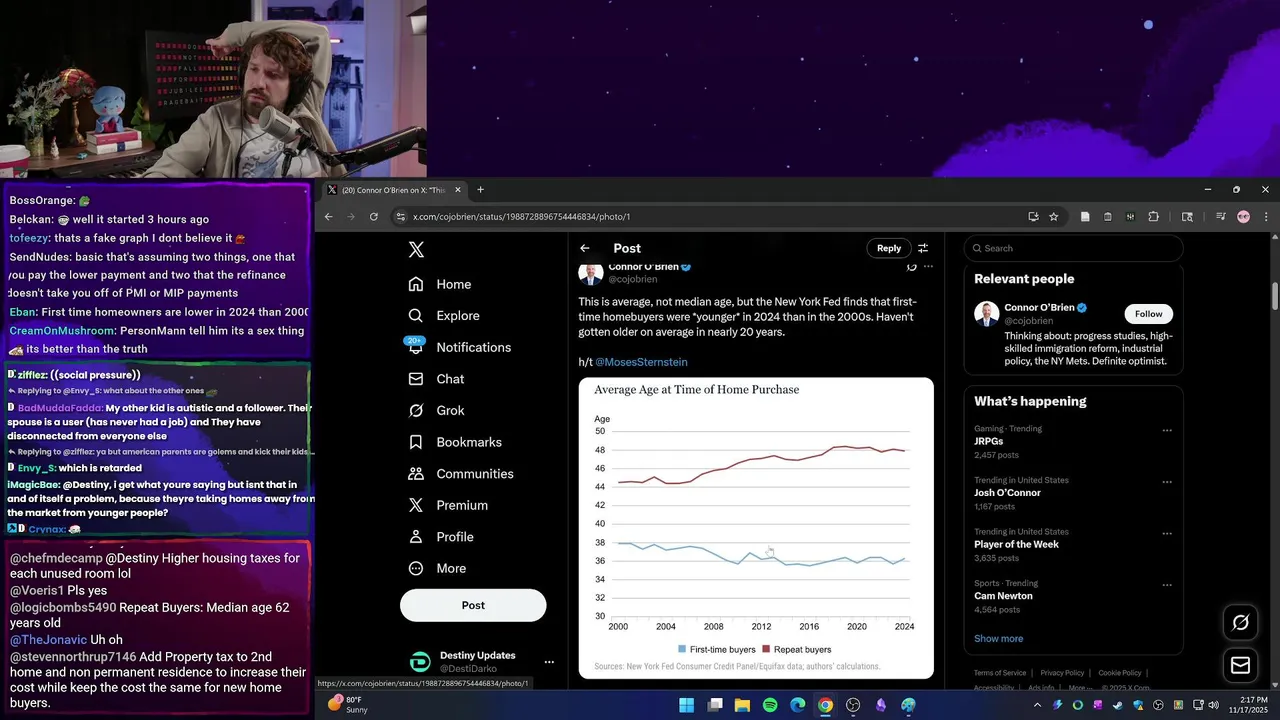Click the document extension icon in toolbar
The height and width of the screenshot is (720, 1280).
[1085, 216]
